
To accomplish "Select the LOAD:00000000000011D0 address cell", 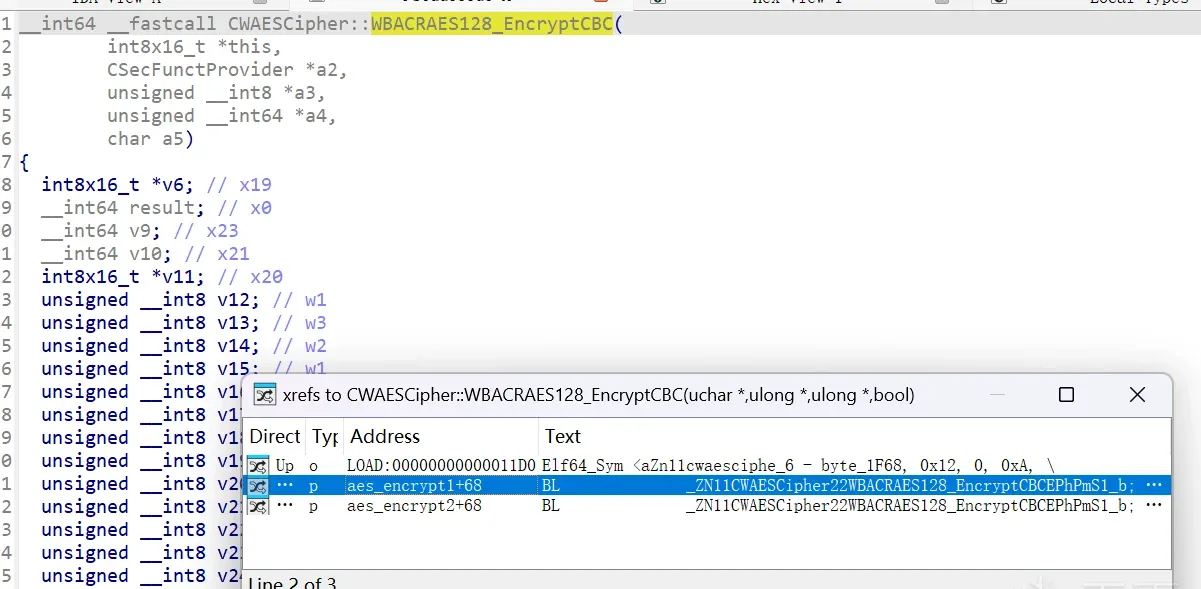I will click(x=442, y=465).
